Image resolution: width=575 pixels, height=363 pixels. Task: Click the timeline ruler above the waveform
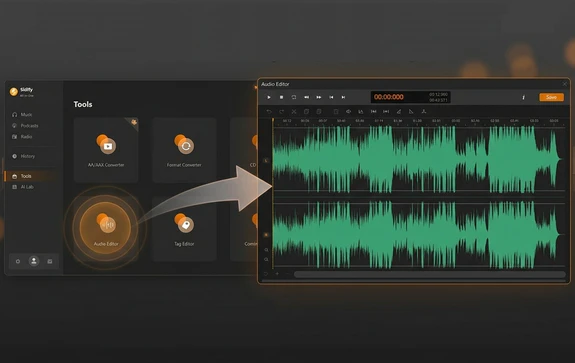click(x=419, y=121)
